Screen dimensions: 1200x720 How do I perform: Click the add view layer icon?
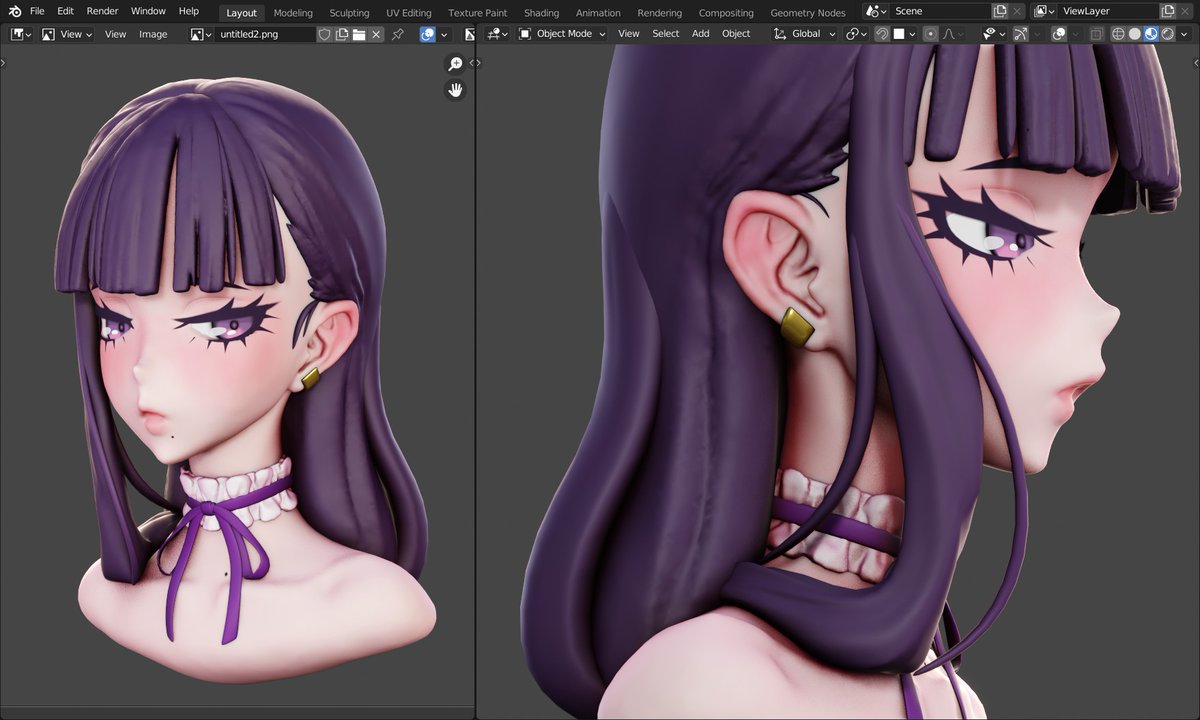tap(1168, 11)
